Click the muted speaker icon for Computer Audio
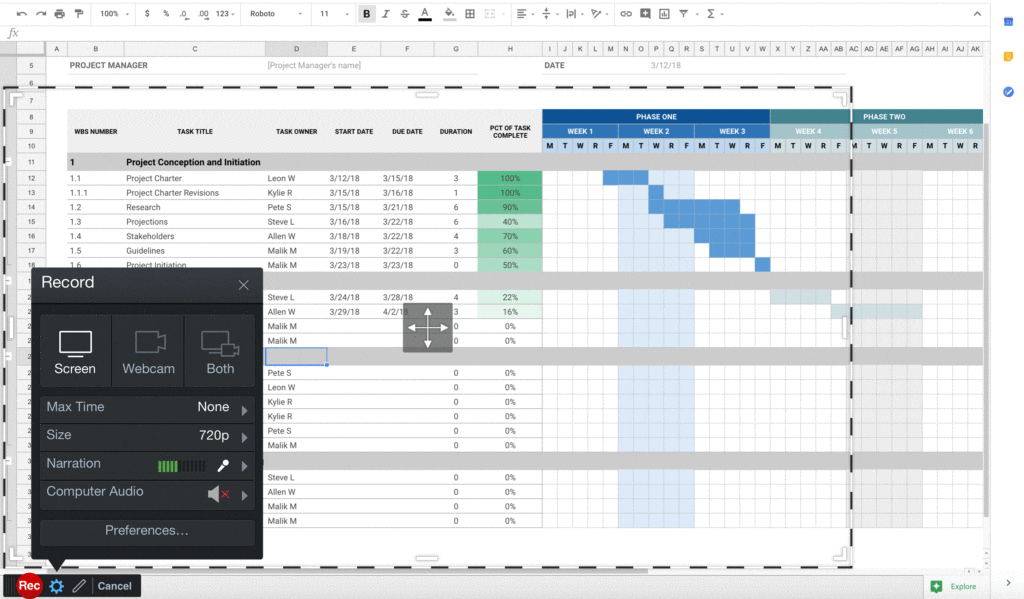Image resolution: width=1024 pixels, height=599 pixels. click(218, 494)
